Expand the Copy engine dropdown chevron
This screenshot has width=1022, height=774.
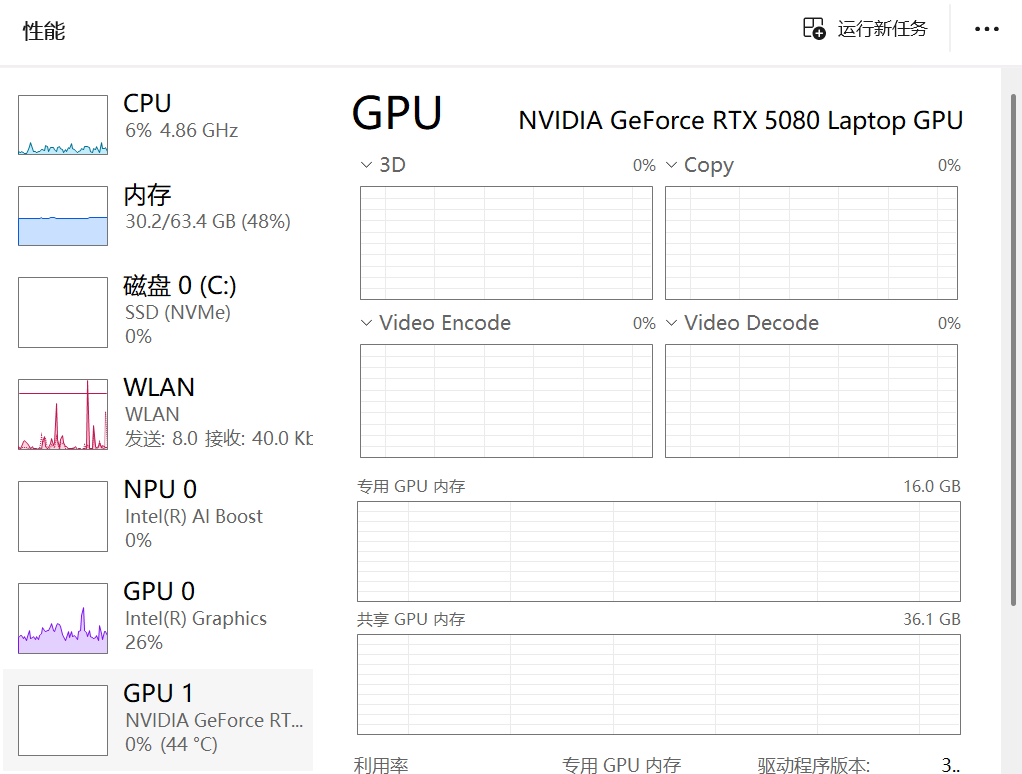pos(671,165)
